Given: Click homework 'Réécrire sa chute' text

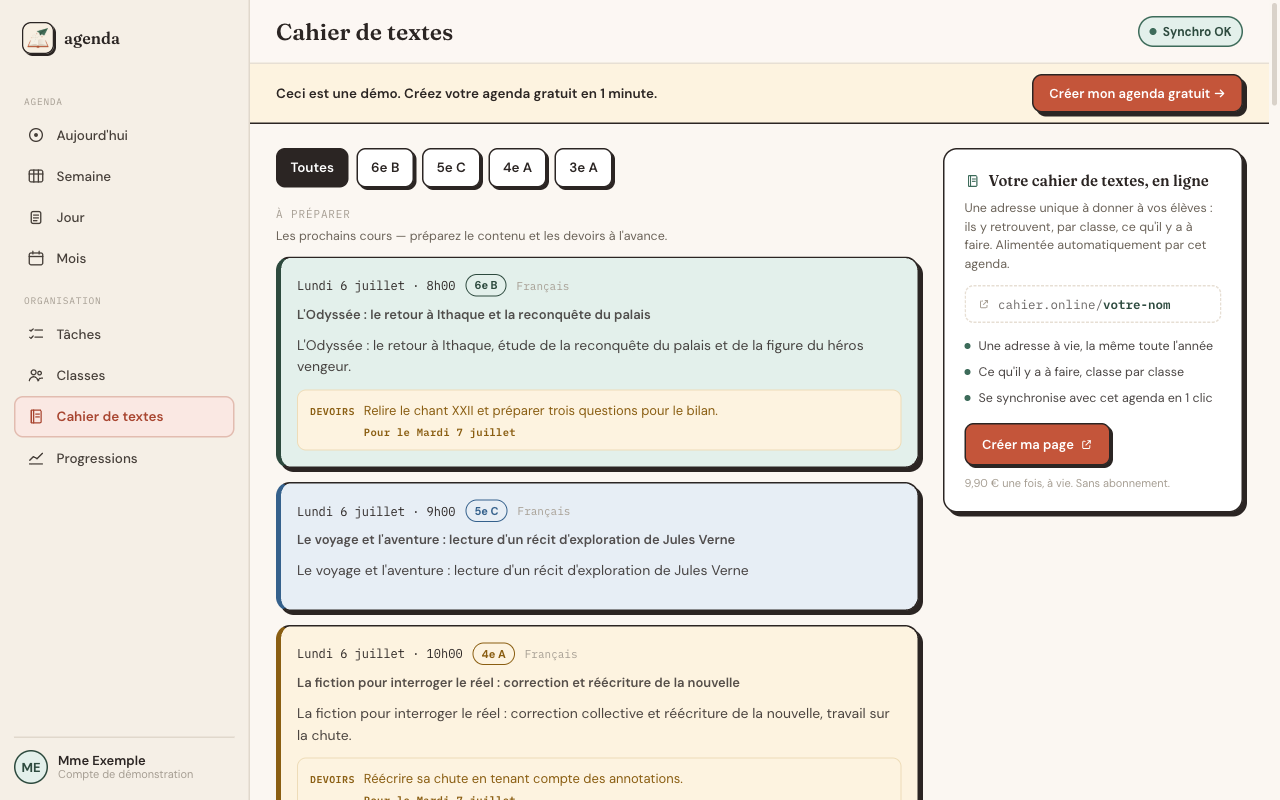Looking at the screenshot, I should [523, 778].
